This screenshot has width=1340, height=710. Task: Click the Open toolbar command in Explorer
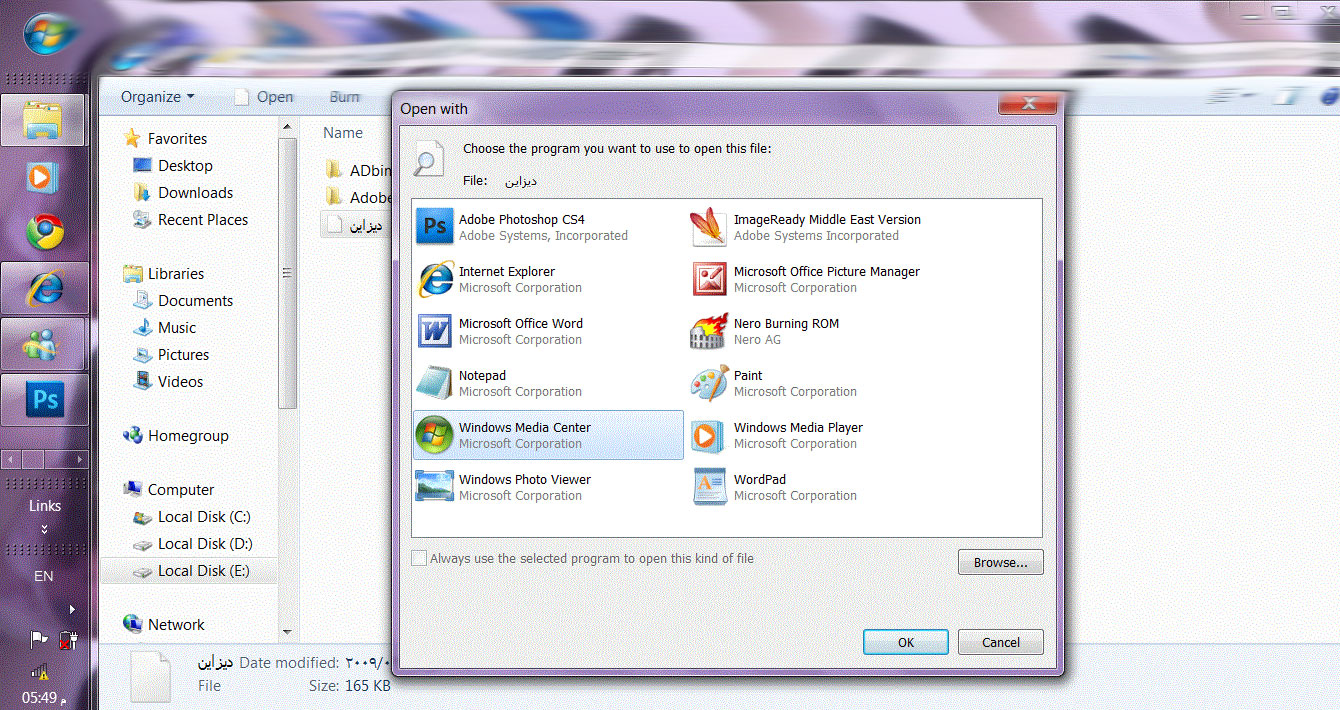click(x=264, y=97)
